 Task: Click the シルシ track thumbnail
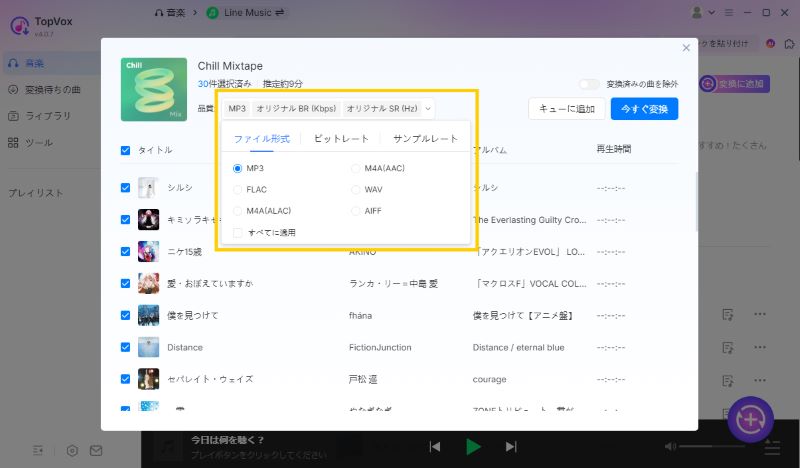coord(148,188)
